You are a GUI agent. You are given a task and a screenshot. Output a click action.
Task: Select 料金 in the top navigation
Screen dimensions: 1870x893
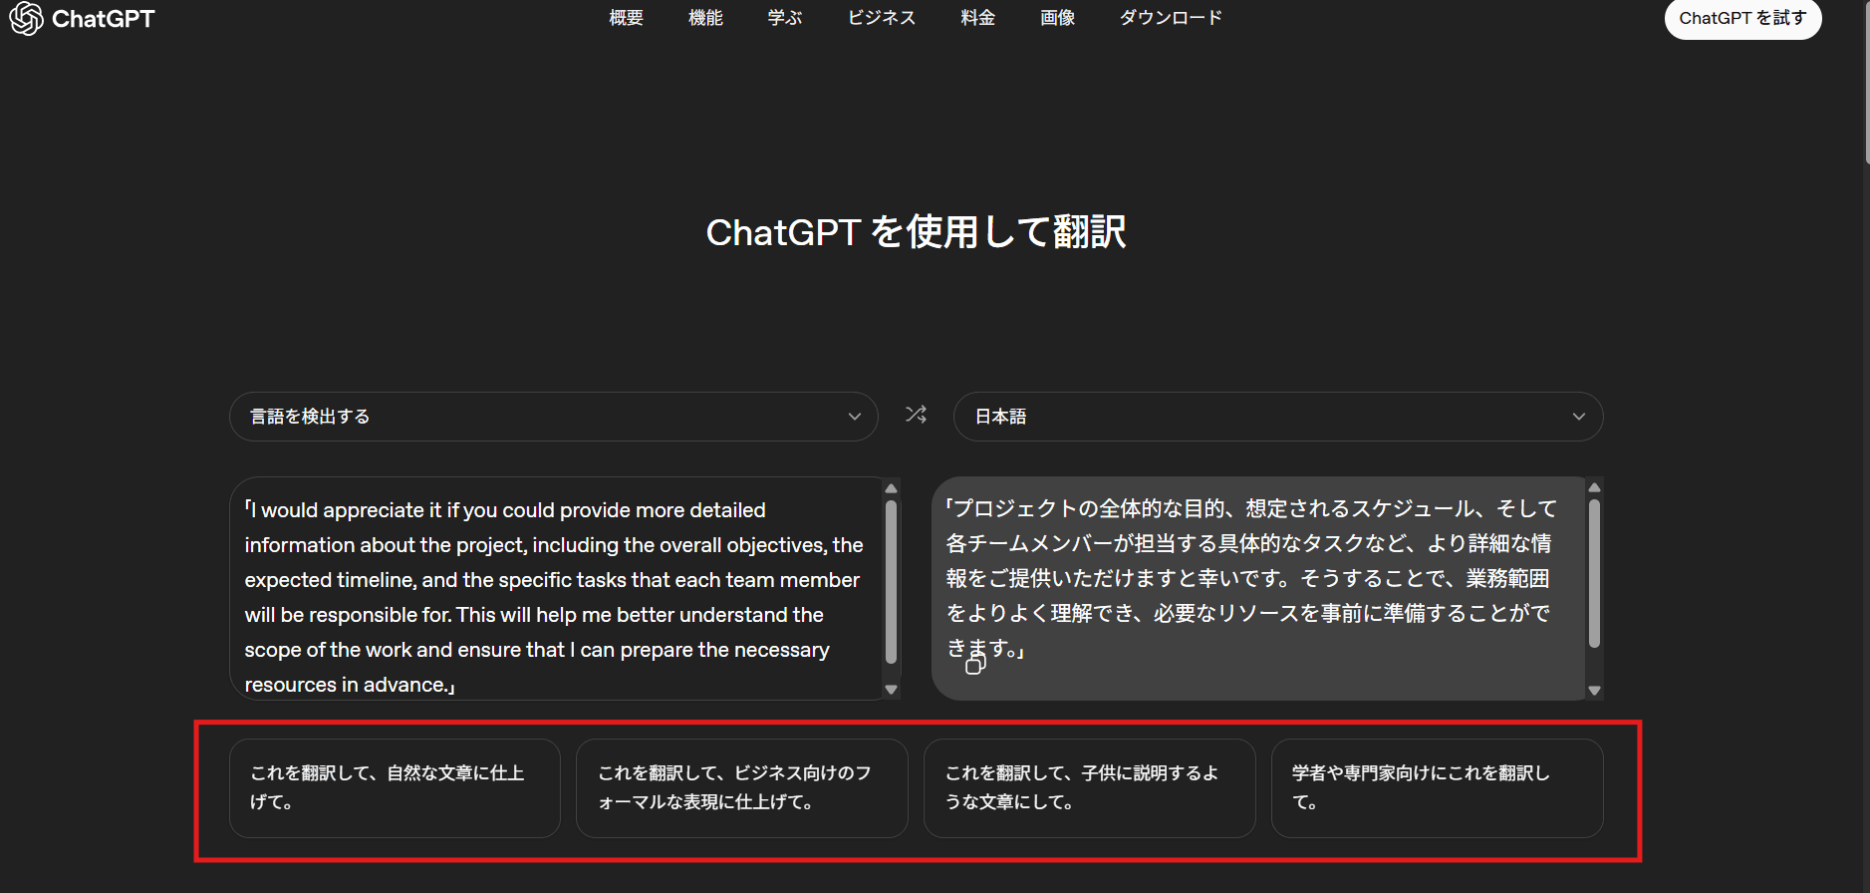coord(977,18)
